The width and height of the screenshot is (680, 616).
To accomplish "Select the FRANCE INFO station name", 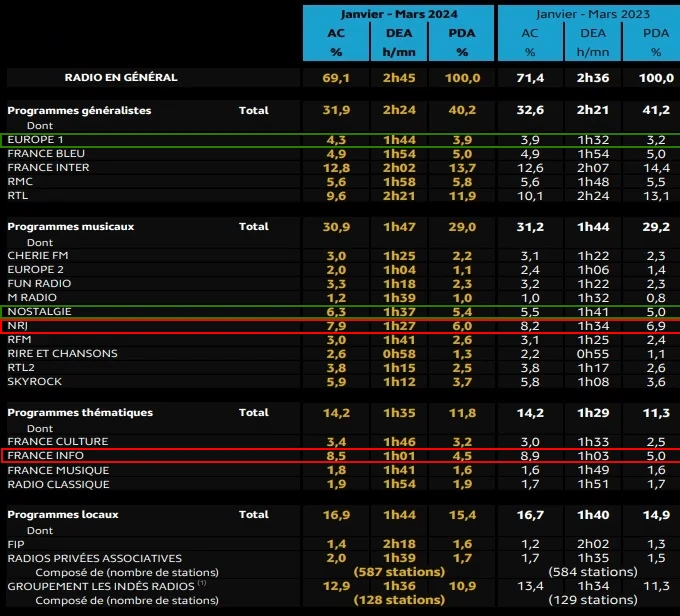I will pos(46,456).
